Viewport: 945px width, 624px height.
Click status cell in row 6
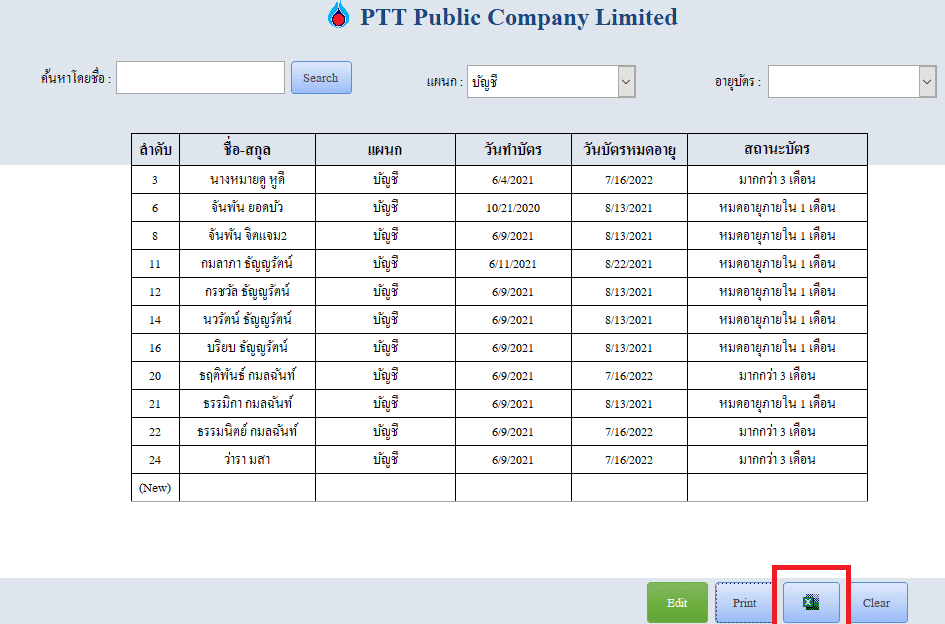[x=777, y=207]
